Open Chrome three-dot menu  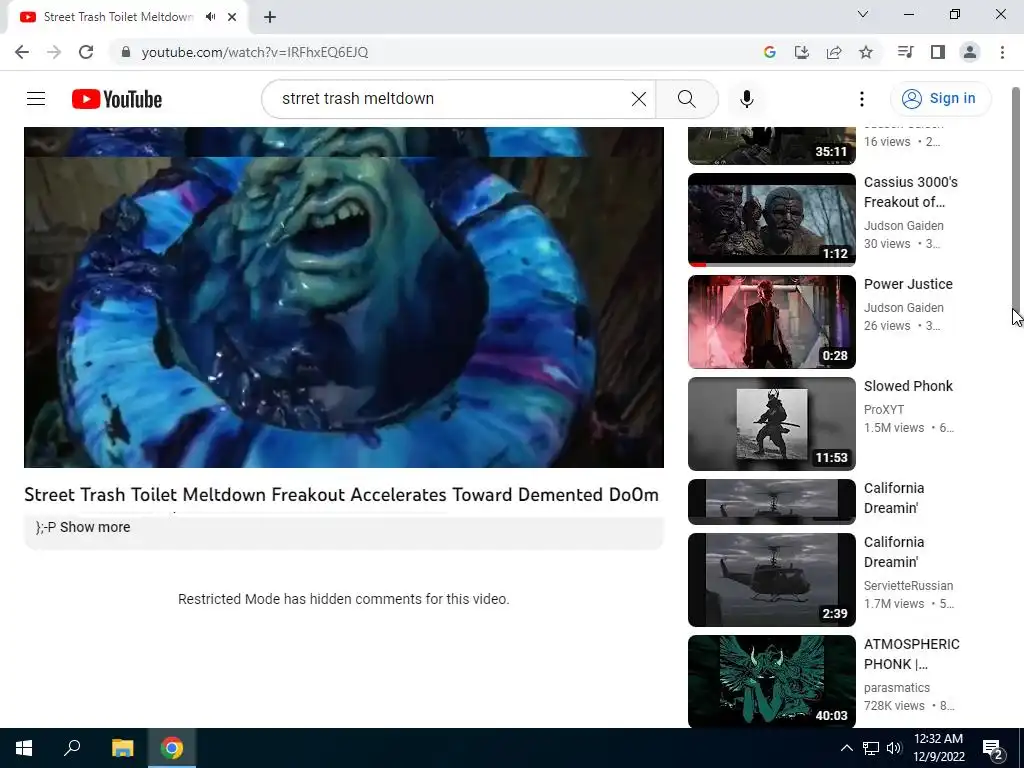click(1002, 52)
